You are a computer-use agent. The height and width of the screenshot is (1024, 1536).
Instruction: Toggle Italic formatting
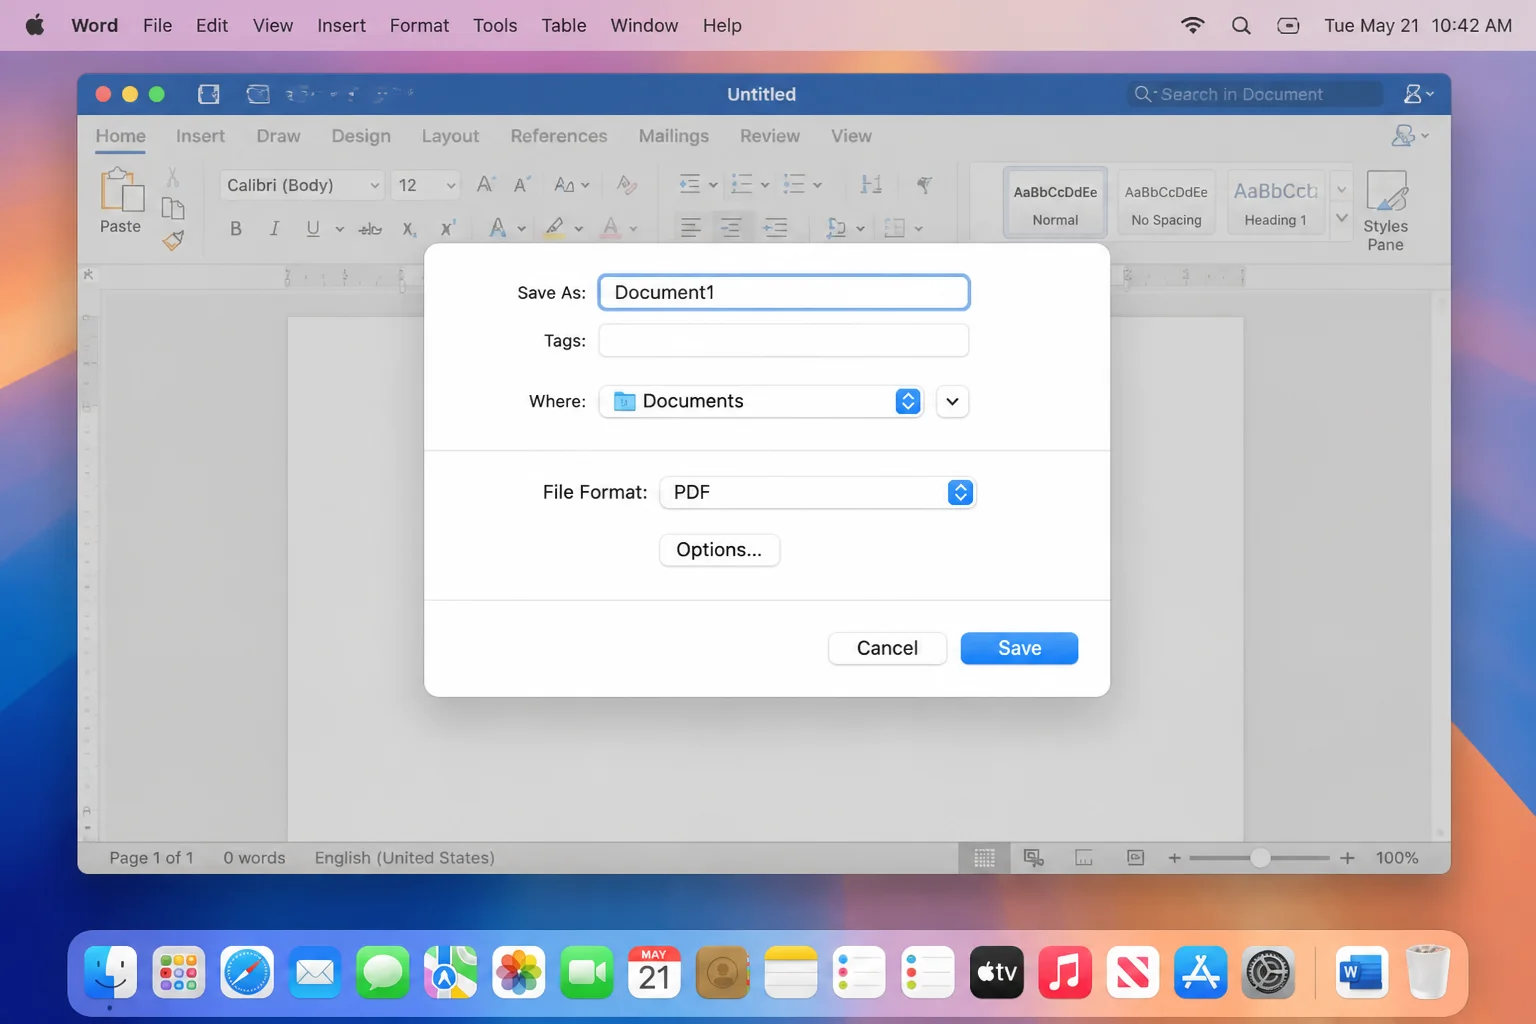click(274, 228)
